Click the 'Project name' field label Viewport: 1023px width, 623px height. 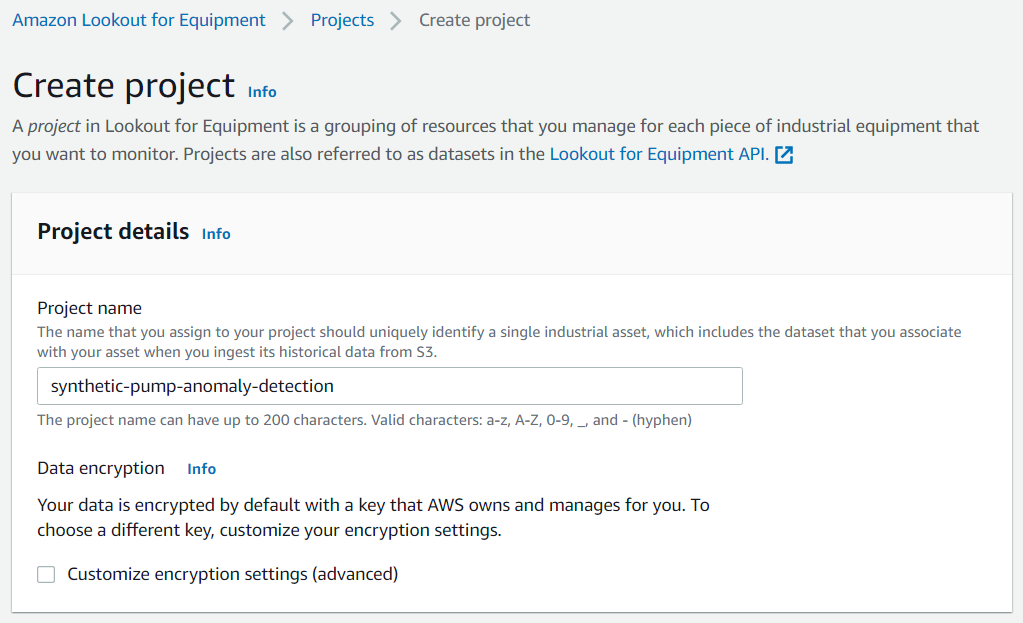coord(89,308)
